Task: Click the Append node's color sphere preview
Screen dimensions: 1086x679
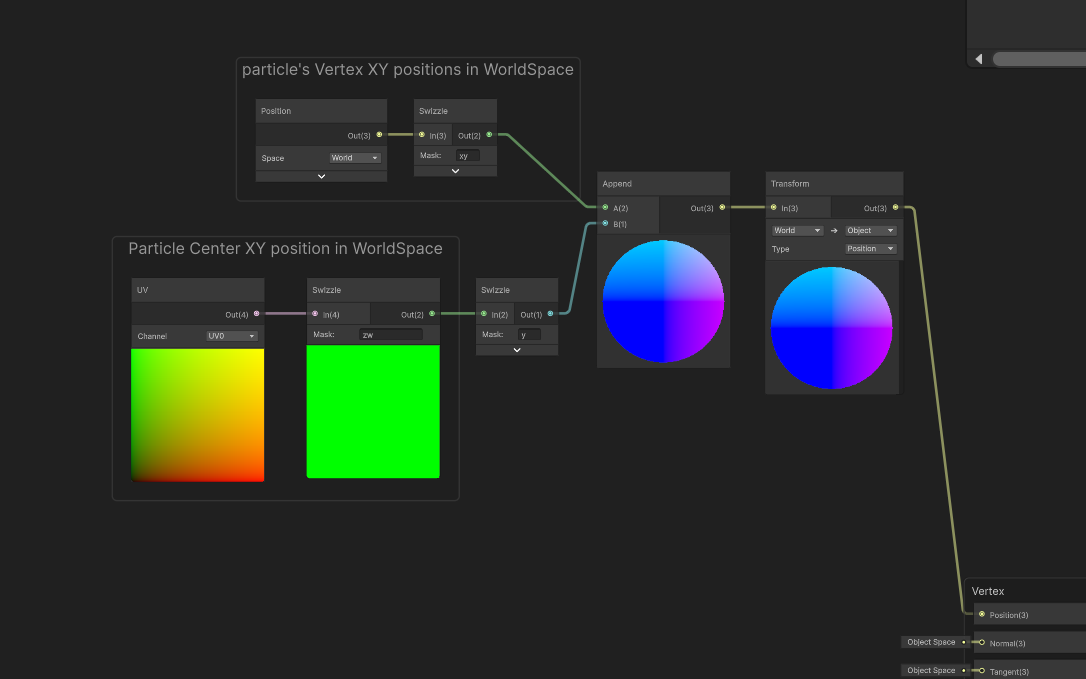Action: tap(663, 300)
